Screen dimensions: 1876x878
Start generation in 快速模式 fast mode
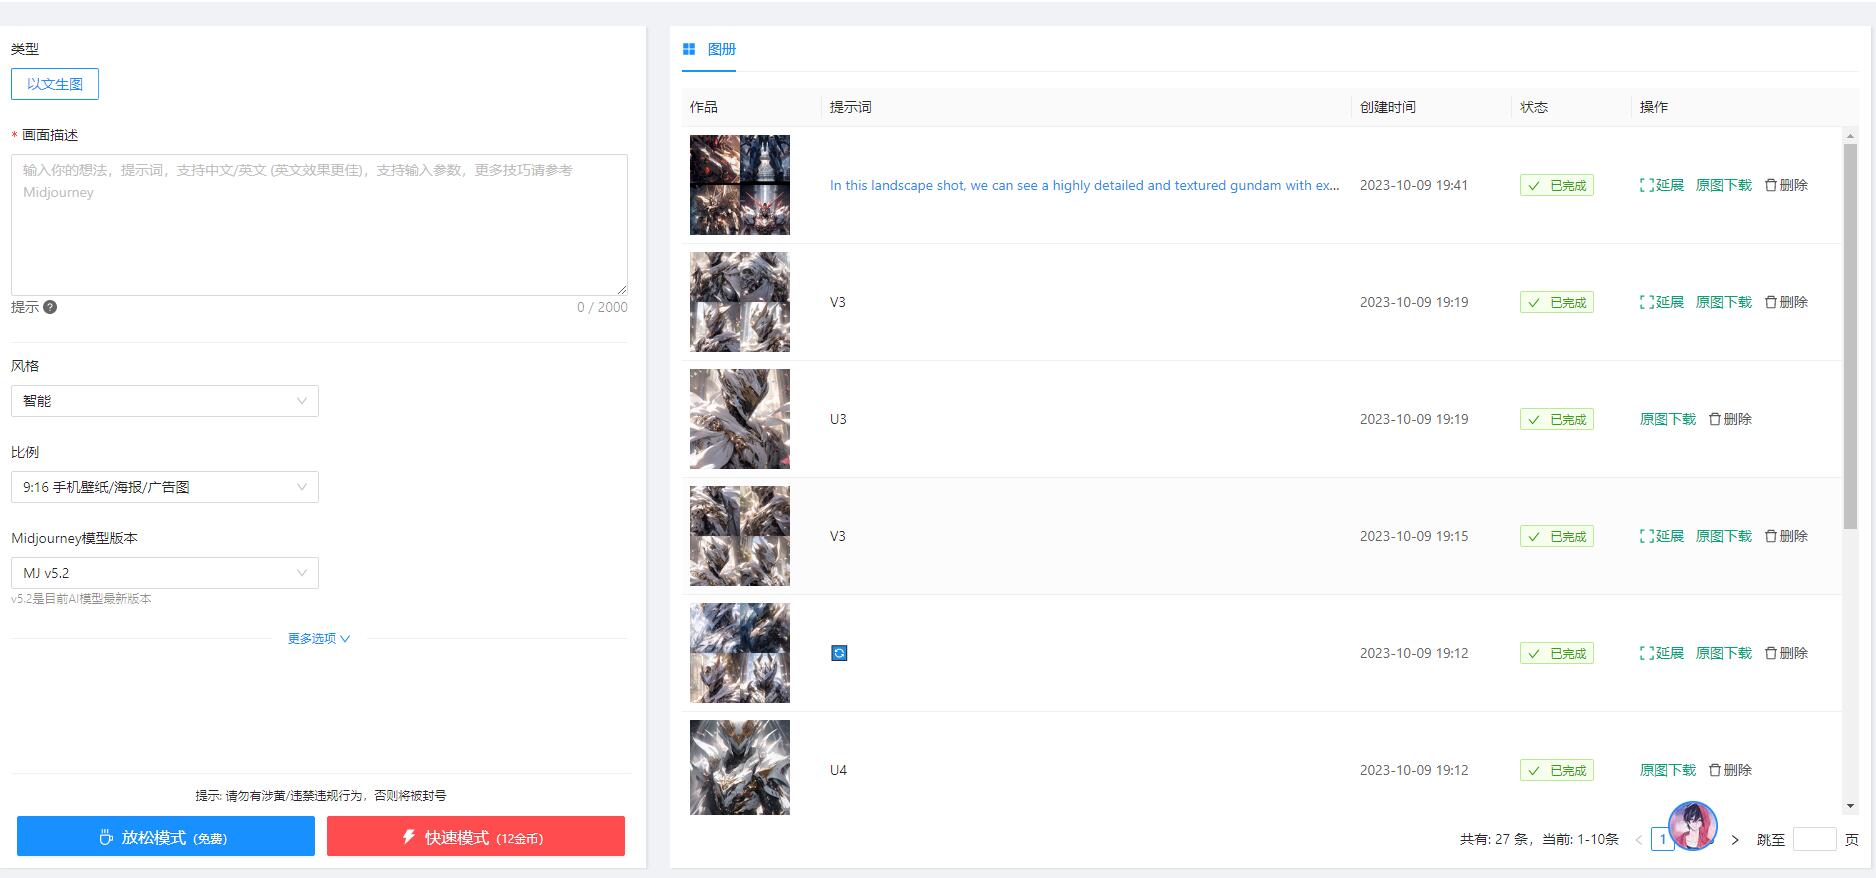point(476,837)
